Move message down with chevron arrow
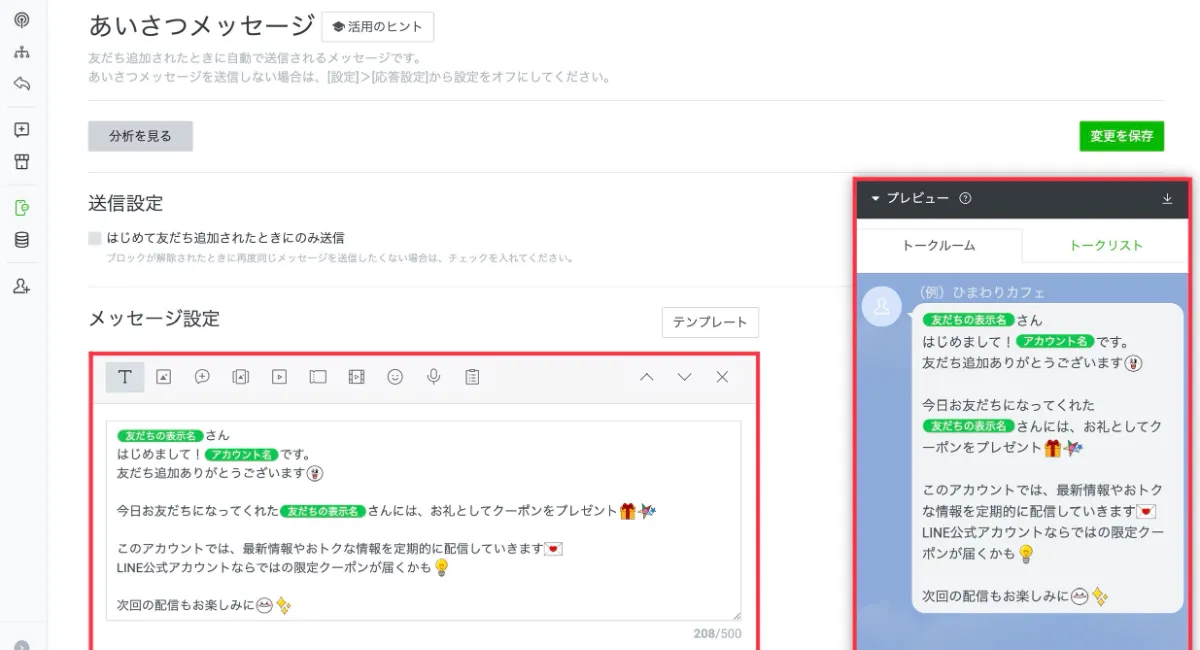This screenshot has height=650, width=1200. pos(684,377)
